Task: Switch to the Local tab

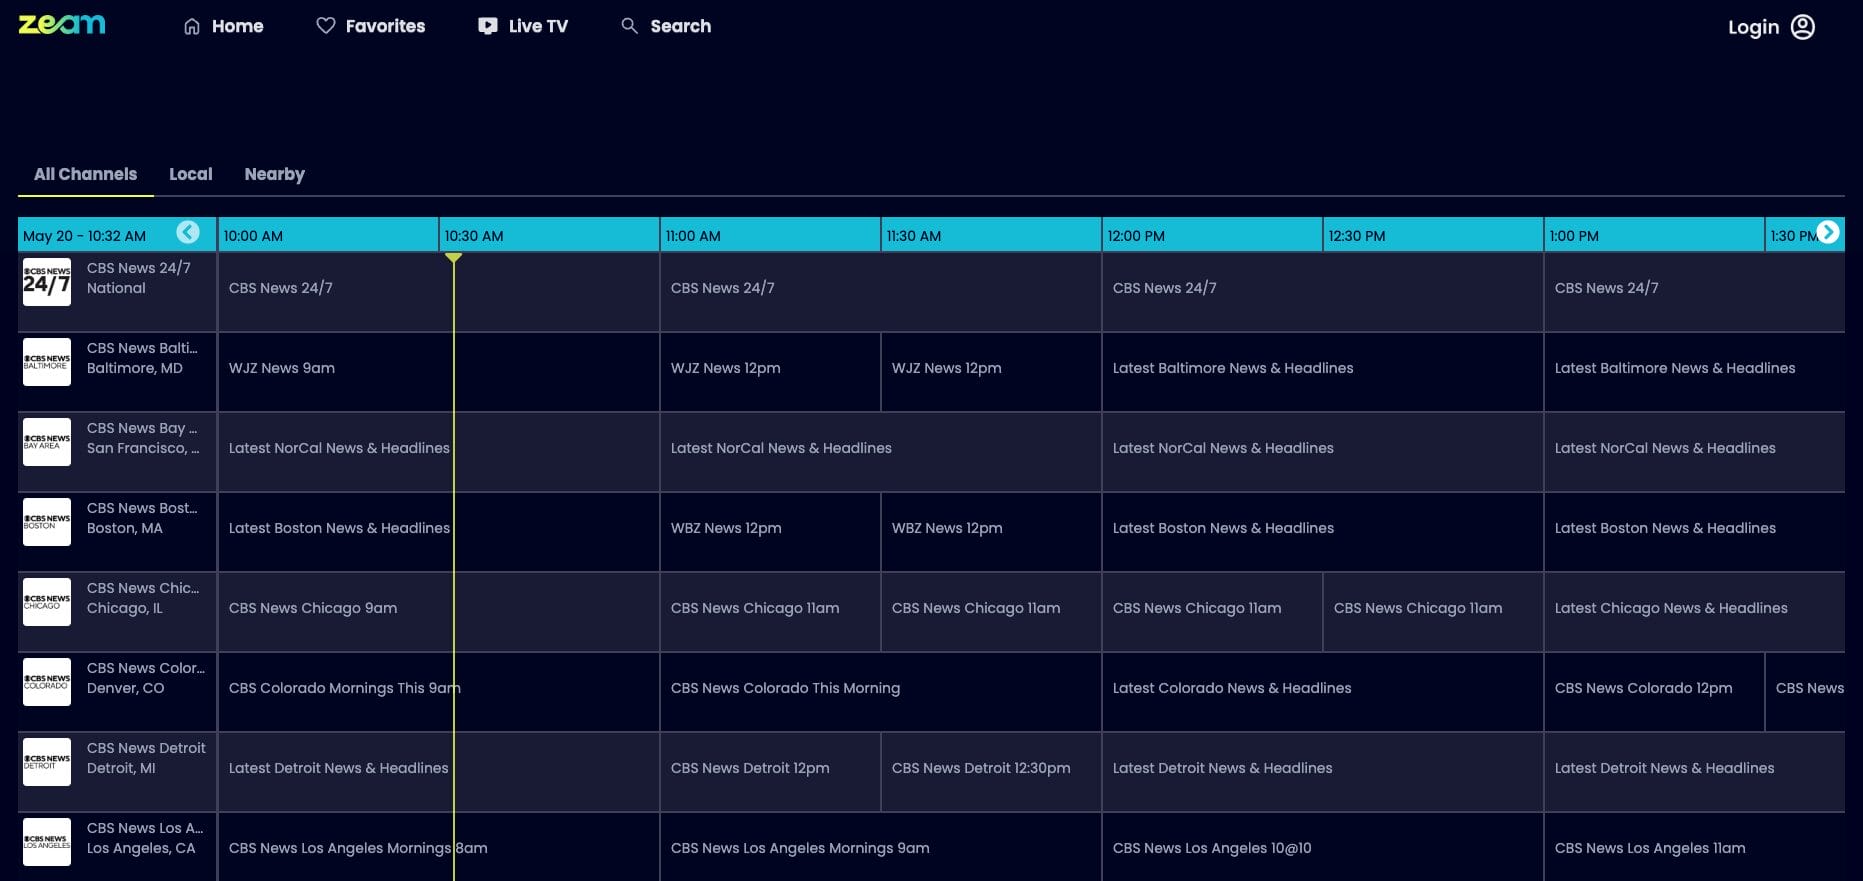Action: (191, 174)
